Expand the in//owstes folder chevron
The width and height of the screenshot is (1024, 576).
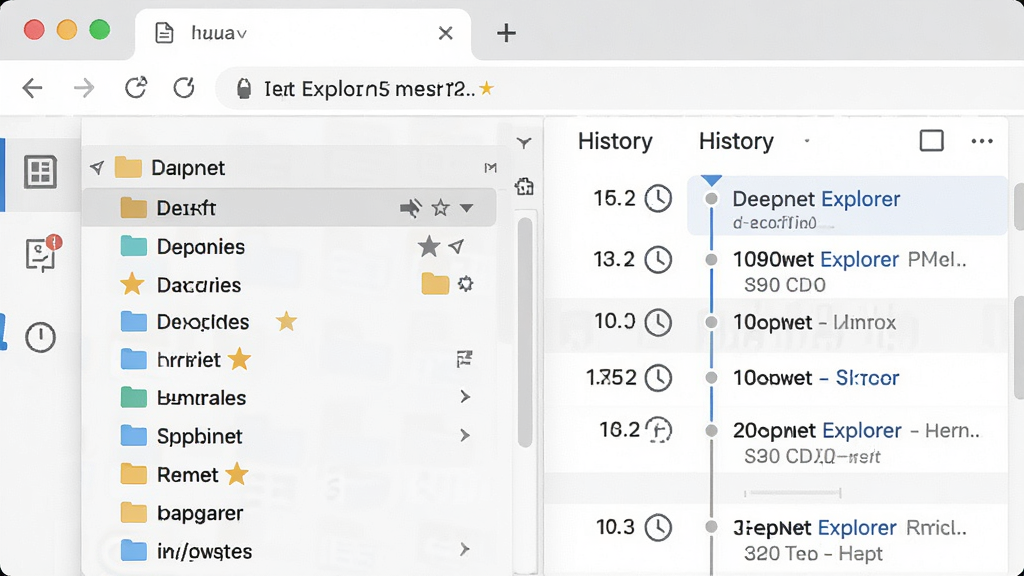coord(464,549)
